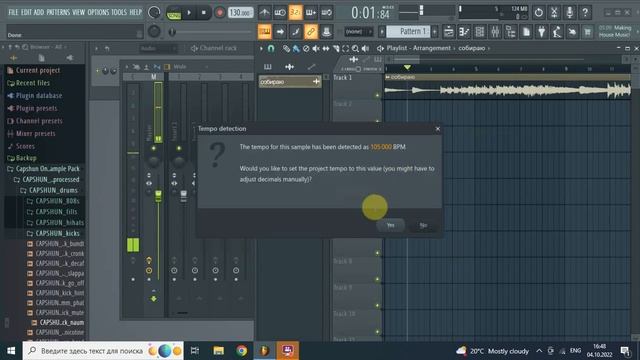
Task: Select the Playlist slip tool
Action: [x=326, y=49]
